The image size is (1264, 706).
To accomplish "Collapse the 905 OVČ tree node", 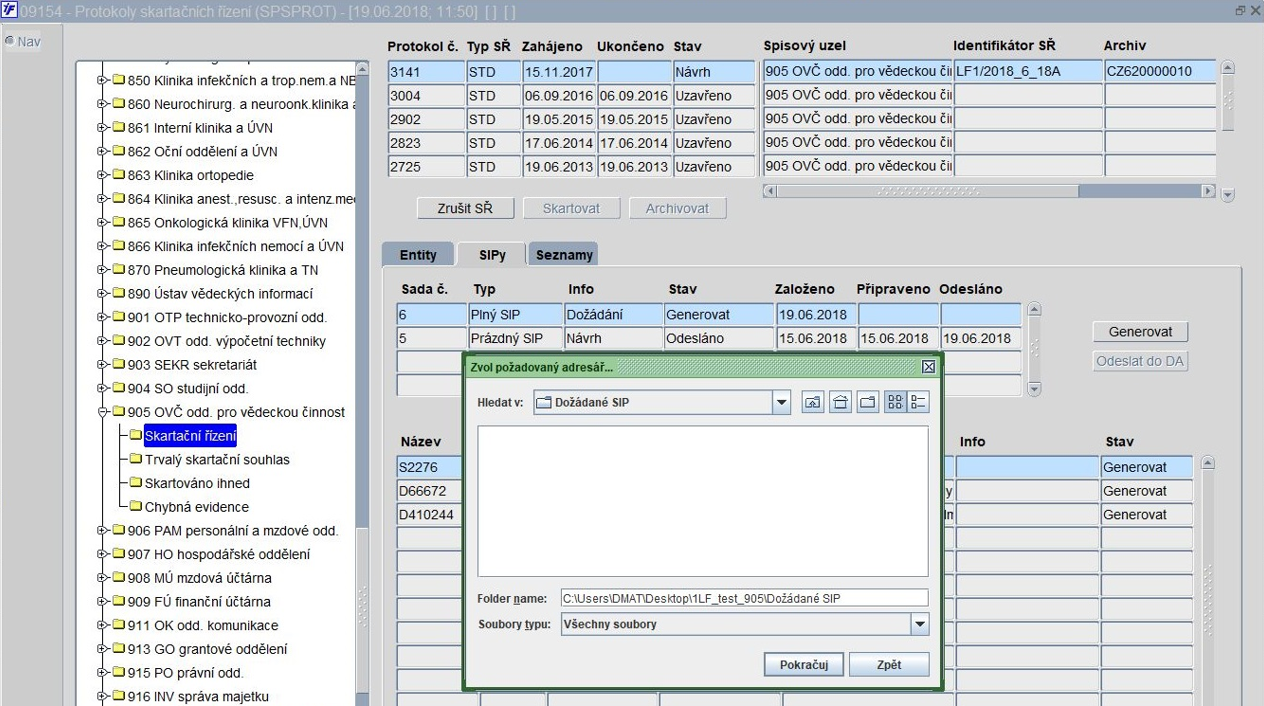I will pyautogui.click(x=102, y=412).
